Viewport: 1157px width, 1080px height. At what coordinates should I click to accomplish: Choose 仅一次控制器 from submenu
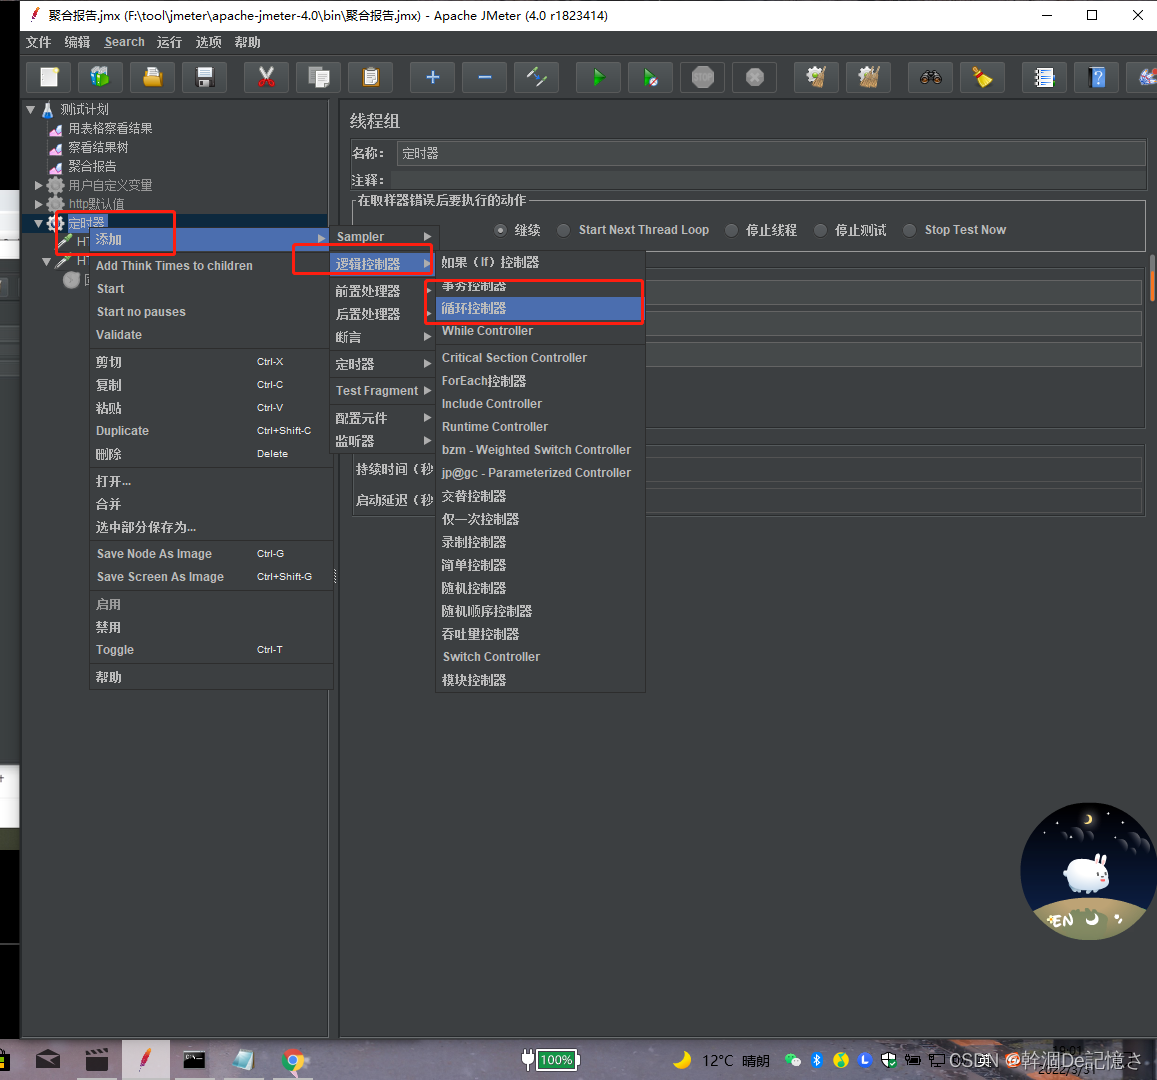tap(540, 519)
